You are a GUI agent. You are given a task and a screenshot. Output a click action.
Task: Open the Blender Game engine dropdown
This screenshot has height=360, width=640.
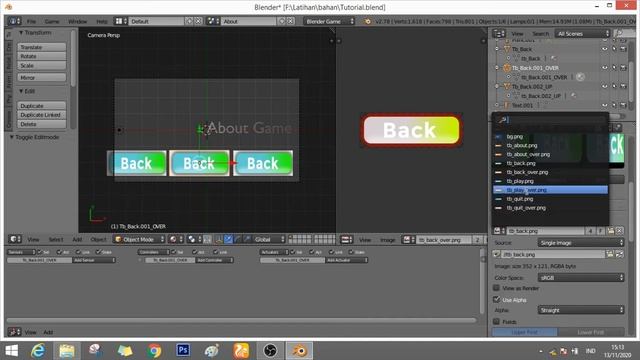[x=329, y=21]
